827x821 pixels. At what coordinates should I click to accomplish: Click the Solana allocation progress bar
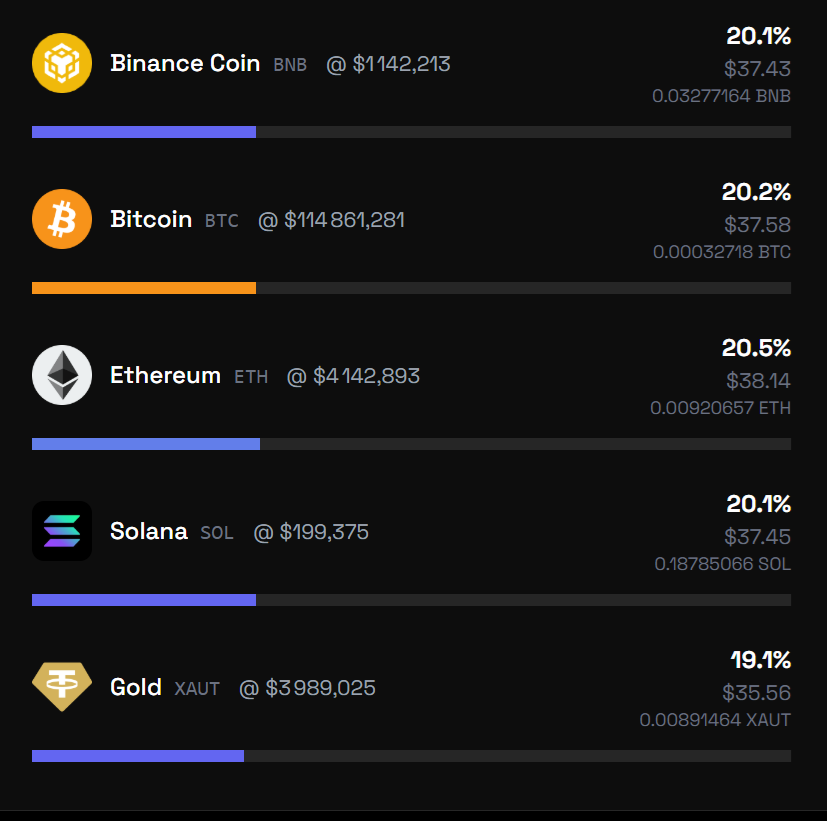click(411, 600)
